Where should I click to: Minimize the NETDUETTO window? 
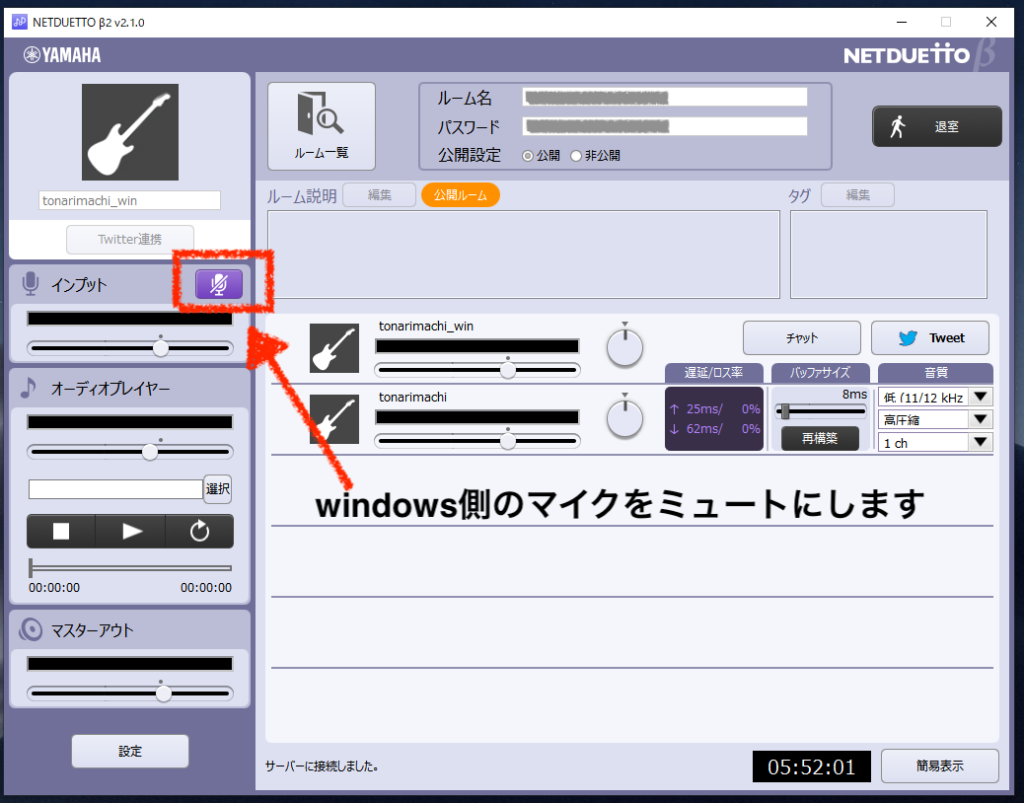click(902, 22)
